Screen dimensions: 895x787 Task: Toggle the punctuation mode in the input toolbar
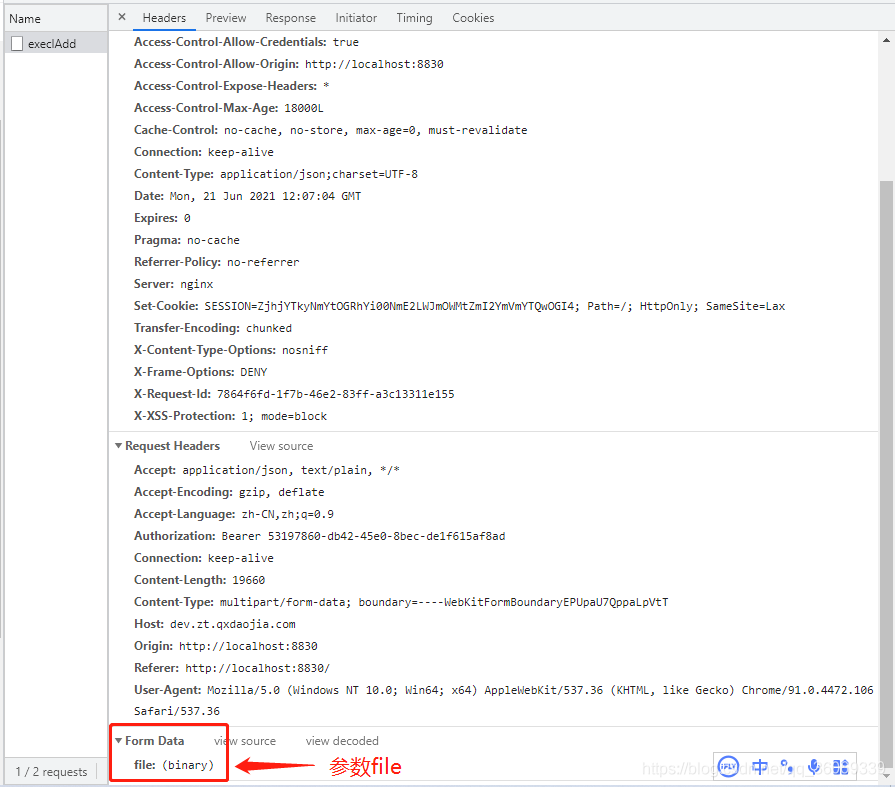tap(787, 766)
